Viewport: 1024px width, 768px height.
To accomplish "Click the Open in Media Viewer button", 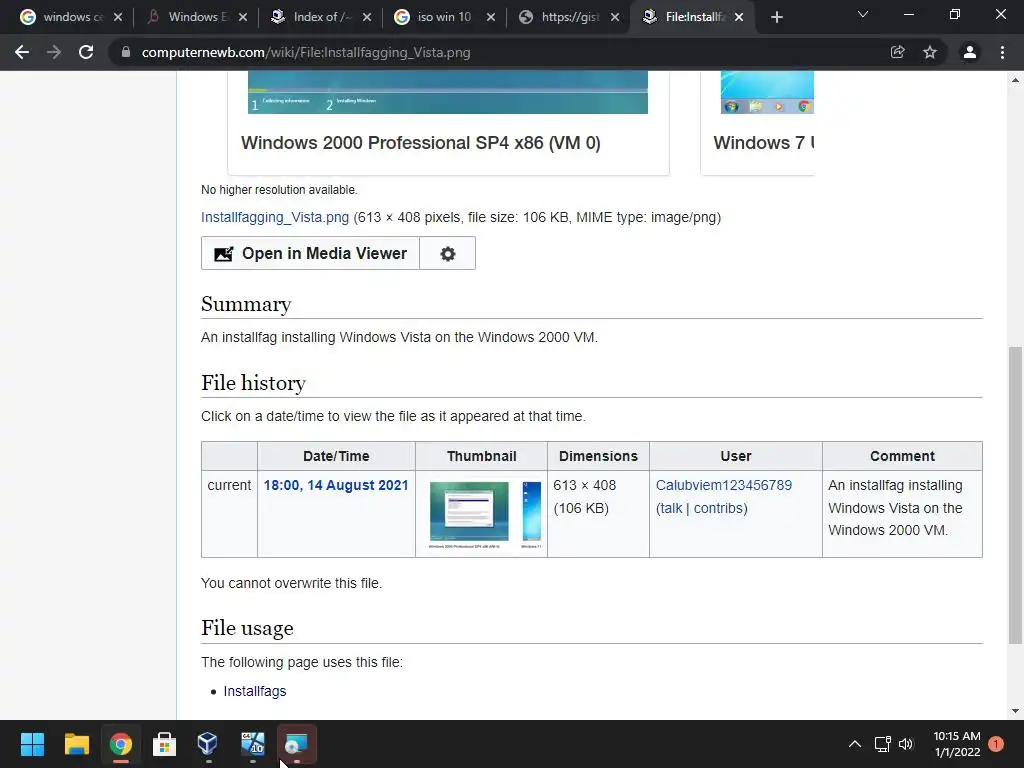I will [x=310, y=253].
